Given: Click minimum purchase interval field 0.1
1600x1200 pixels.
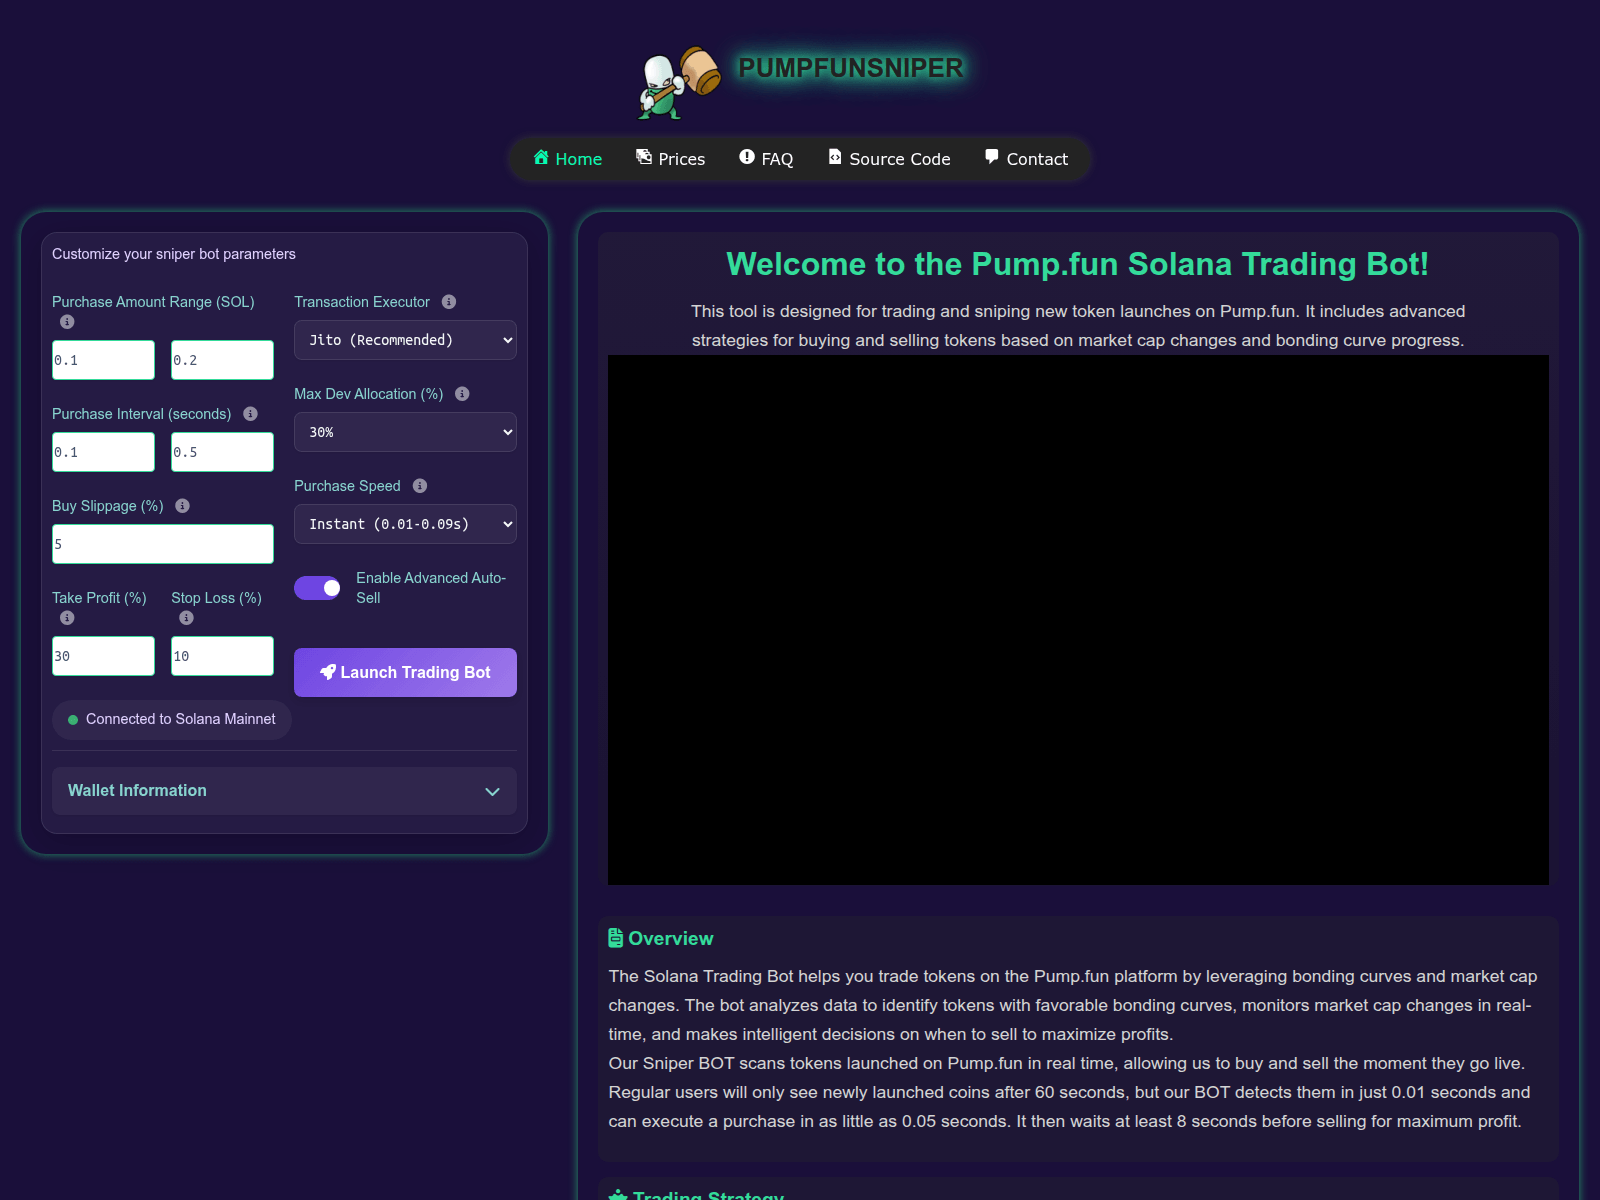Looking at the screenshot, I should 103,452.
